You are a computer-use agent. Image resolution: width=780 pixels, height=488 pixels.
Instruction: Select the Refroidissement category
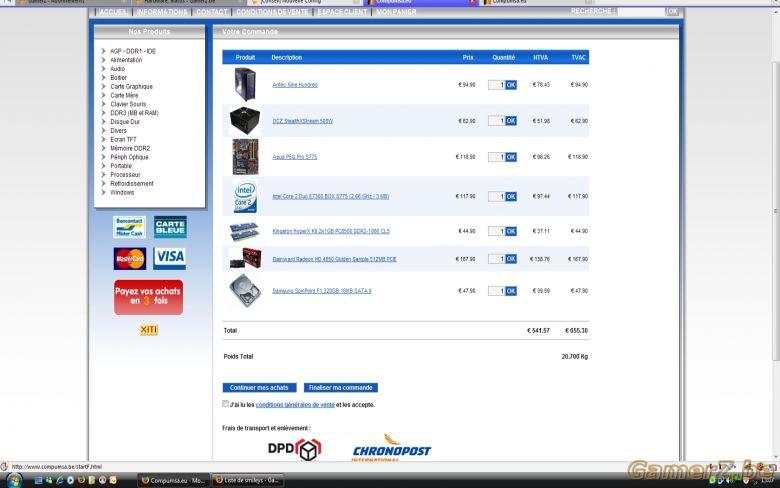click(x=132, y=184)
